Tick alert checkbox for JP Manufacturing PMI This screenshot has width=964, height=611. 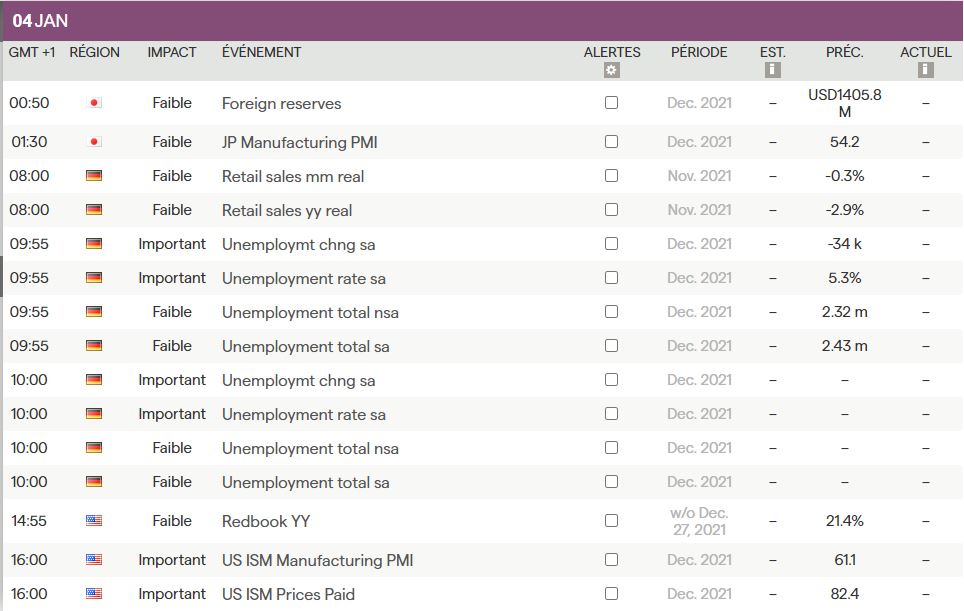point(611,142)
